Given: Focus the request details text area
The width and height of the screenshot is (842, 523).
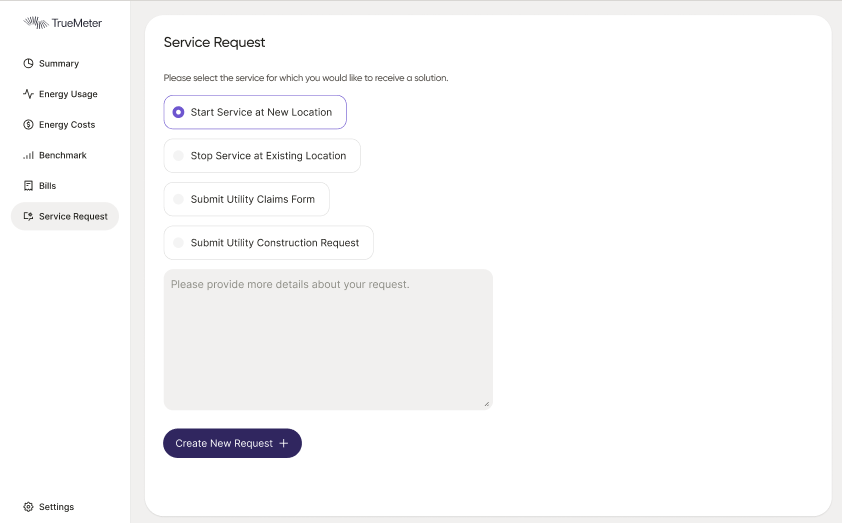Looking at the screenshot, I should [328, 339].
